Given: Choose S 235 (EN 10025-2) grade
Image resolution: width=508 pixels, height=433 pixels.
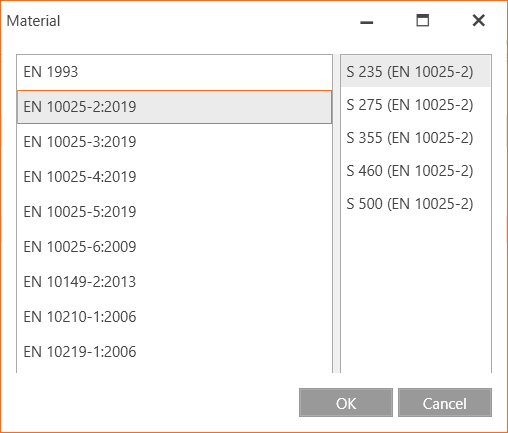Looking at the screenshot, I should click(x=415, y=72).
